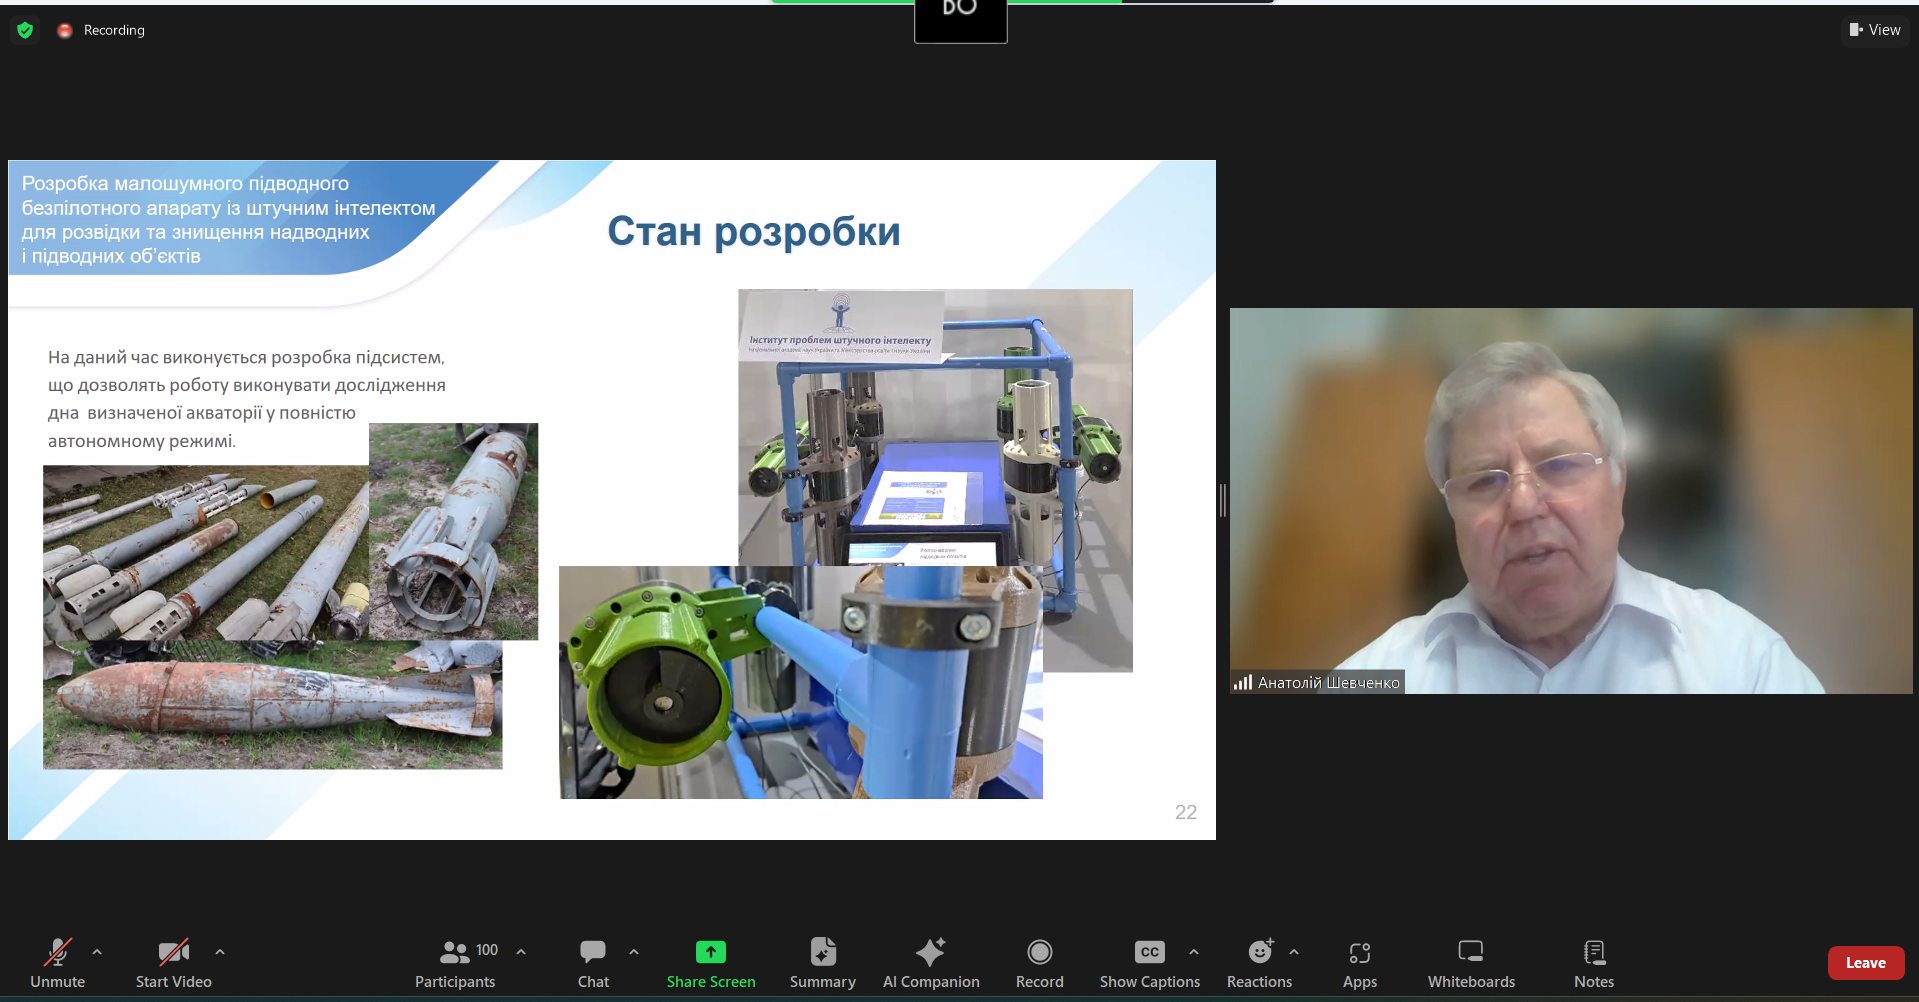Image resolution: width=1919 pixels, height=1002 pixels.
Task: Click the red Leave button
Action: pyautogui.click(x=1866, y=963)
